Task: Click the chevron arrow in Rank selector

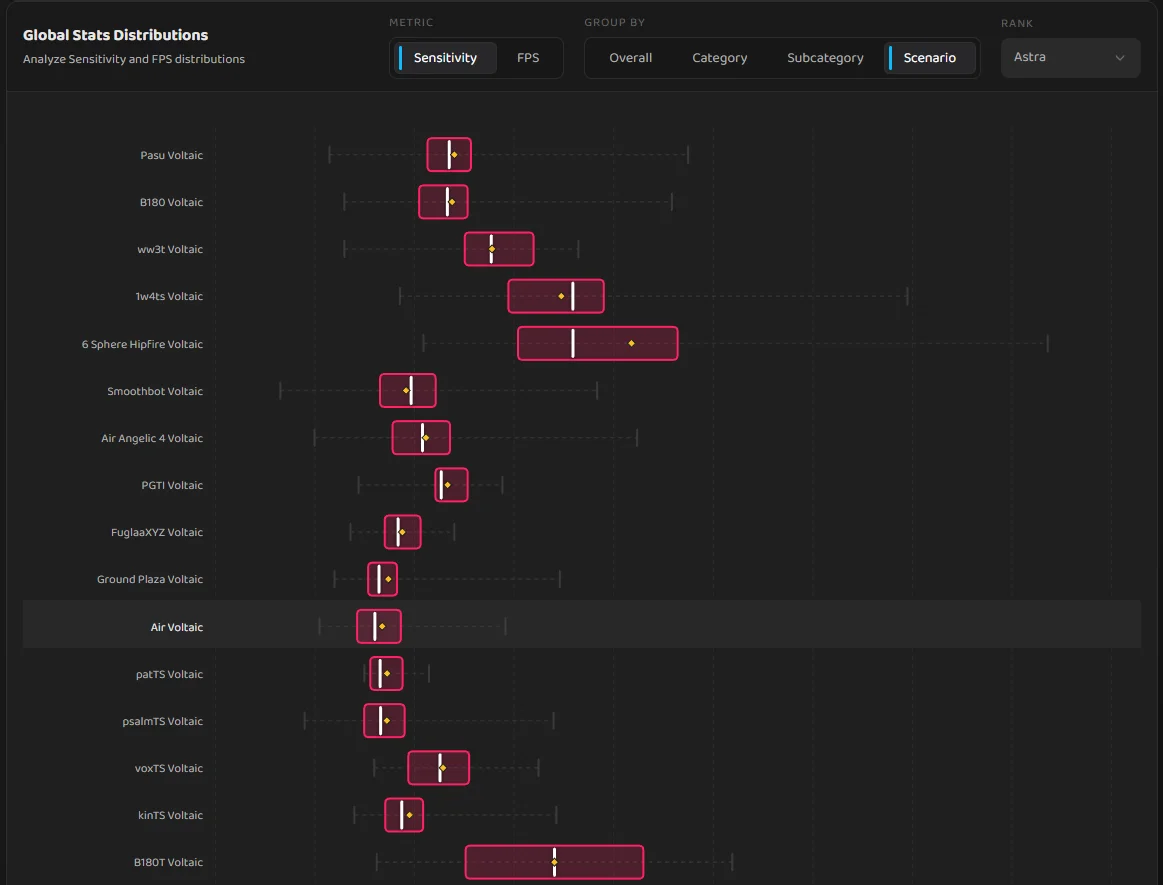Action: coord(1120,58)
